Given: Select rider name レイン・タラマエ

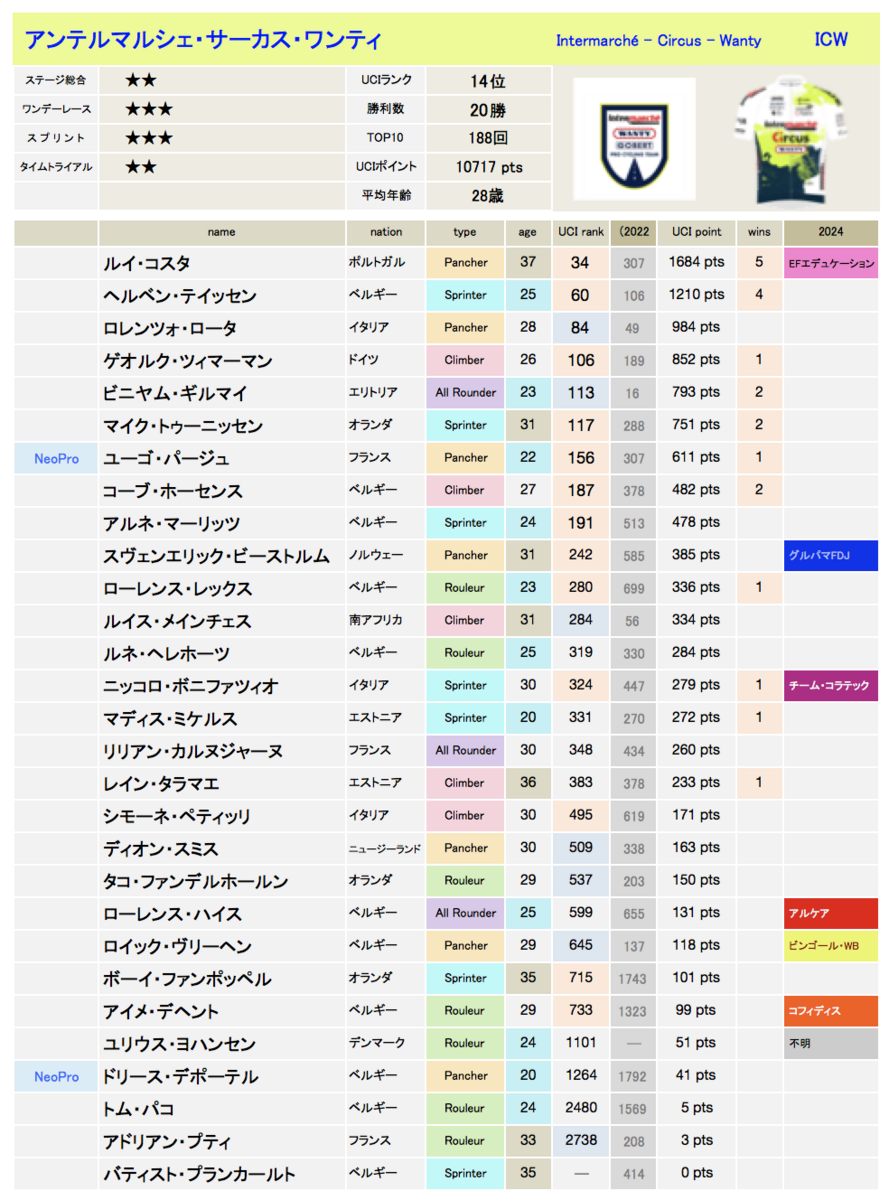Looking at the screenshot, I should pyautogui.click(x=161, y=784).
